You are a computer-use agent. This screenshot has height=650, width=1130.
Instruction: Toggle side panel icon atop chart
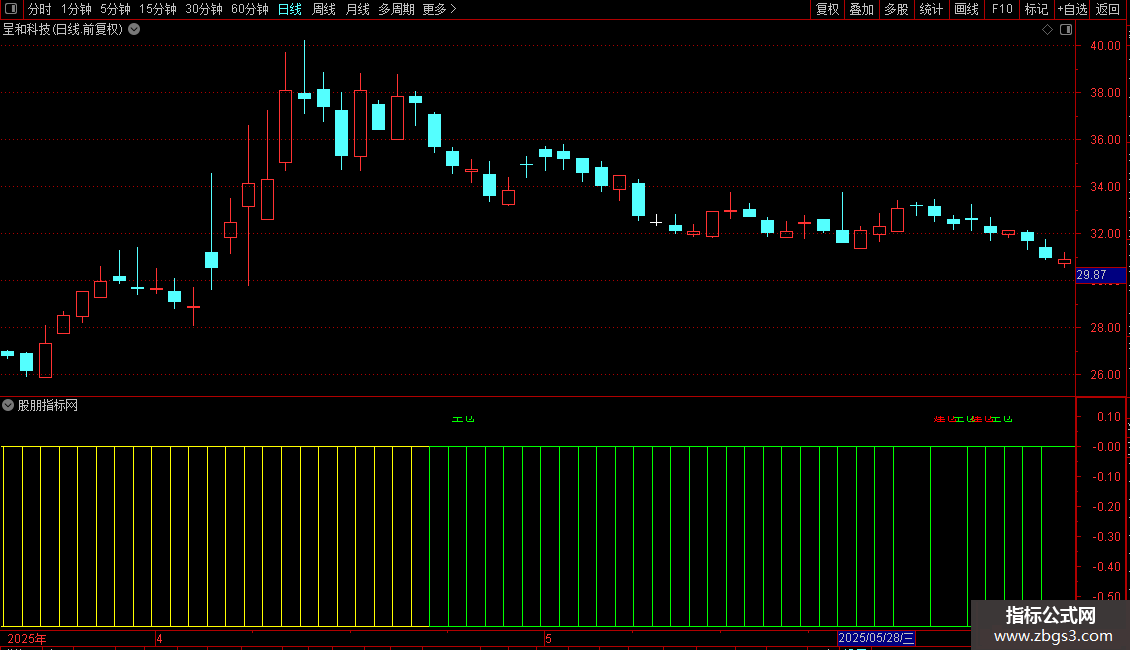1066,30
